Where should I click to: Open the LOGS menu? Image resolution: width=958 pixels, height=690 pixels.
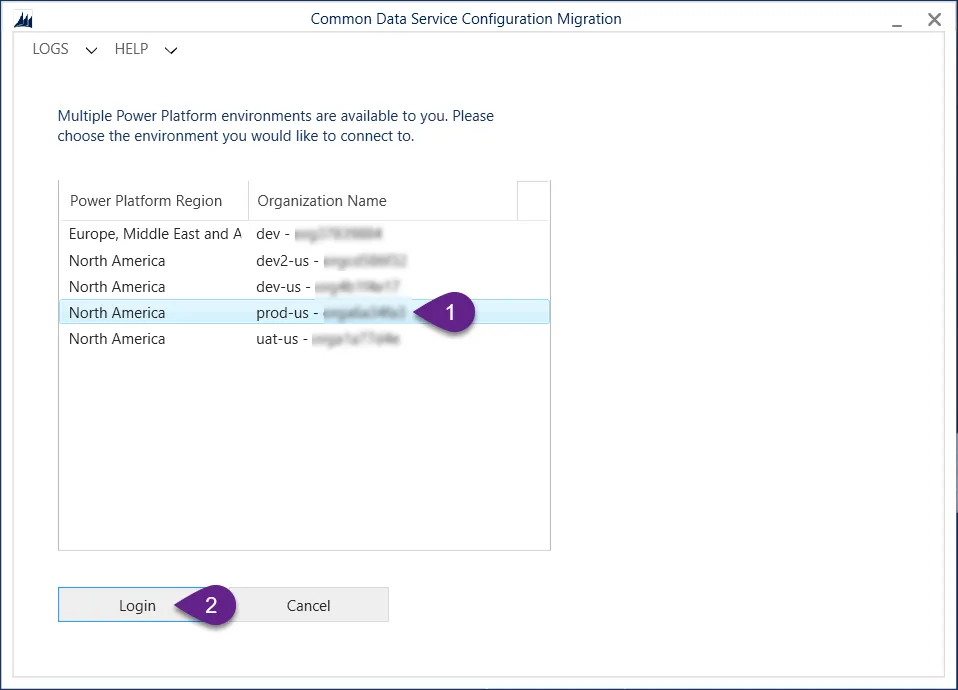click(51, 49)
